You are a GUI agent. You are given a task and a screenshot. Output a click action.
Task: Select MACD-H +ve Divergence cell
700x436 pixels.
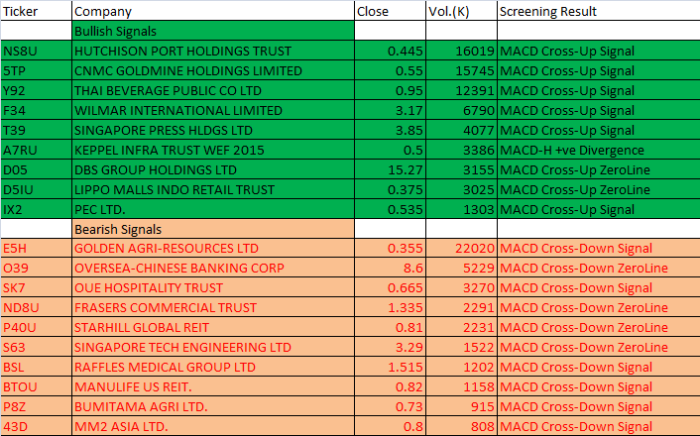pyautogui.click(x=599, y=150)
